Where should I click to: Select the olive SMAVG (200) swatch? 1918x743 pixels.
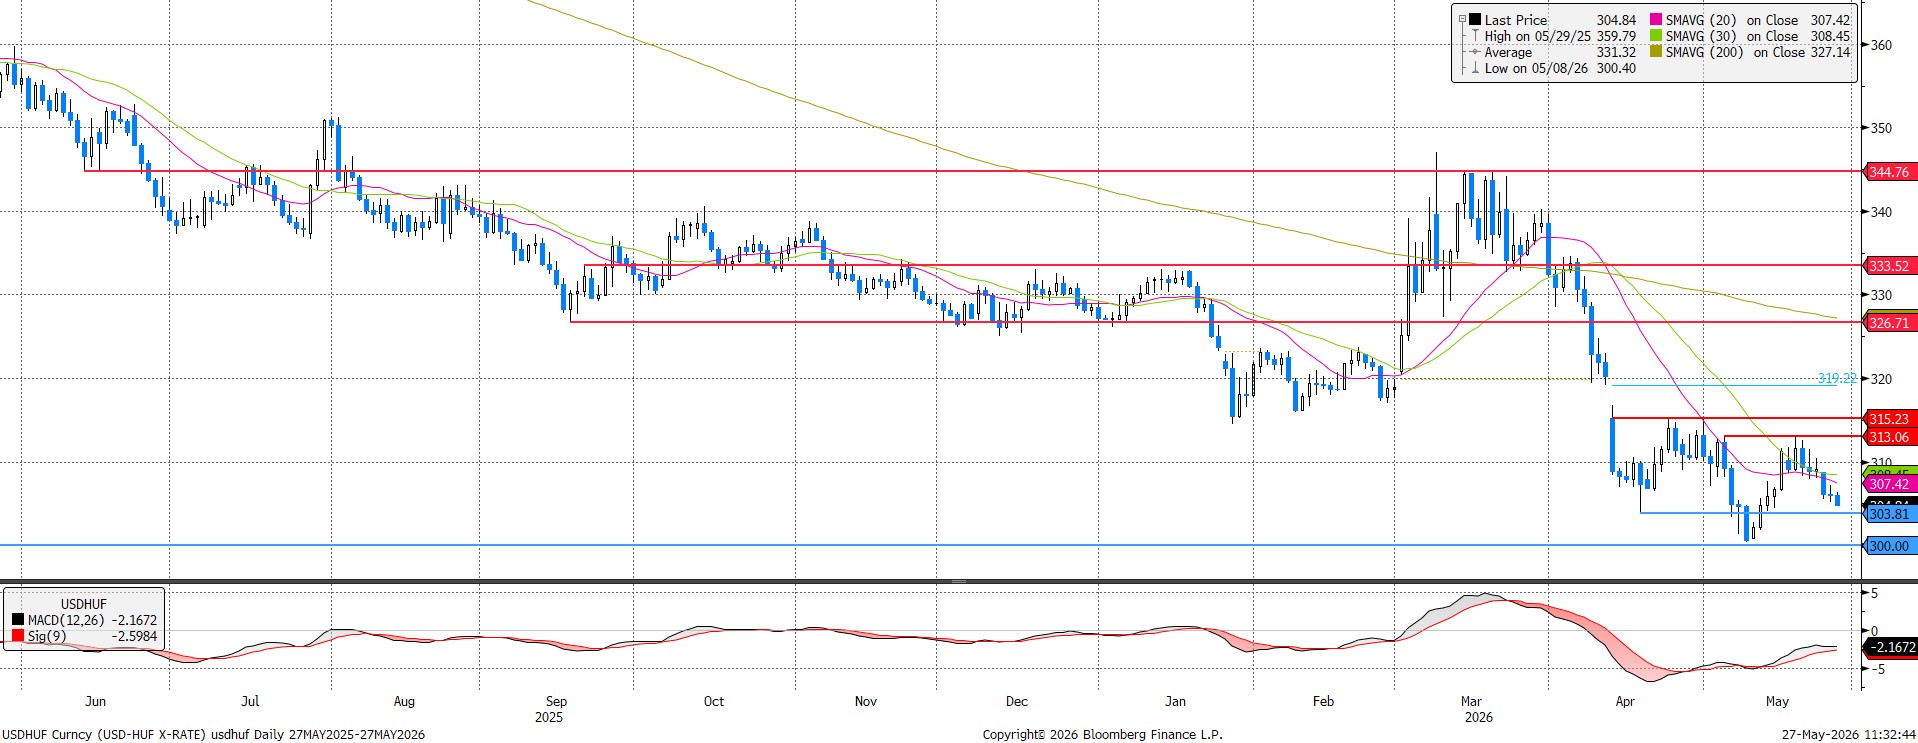point(1656,51)
